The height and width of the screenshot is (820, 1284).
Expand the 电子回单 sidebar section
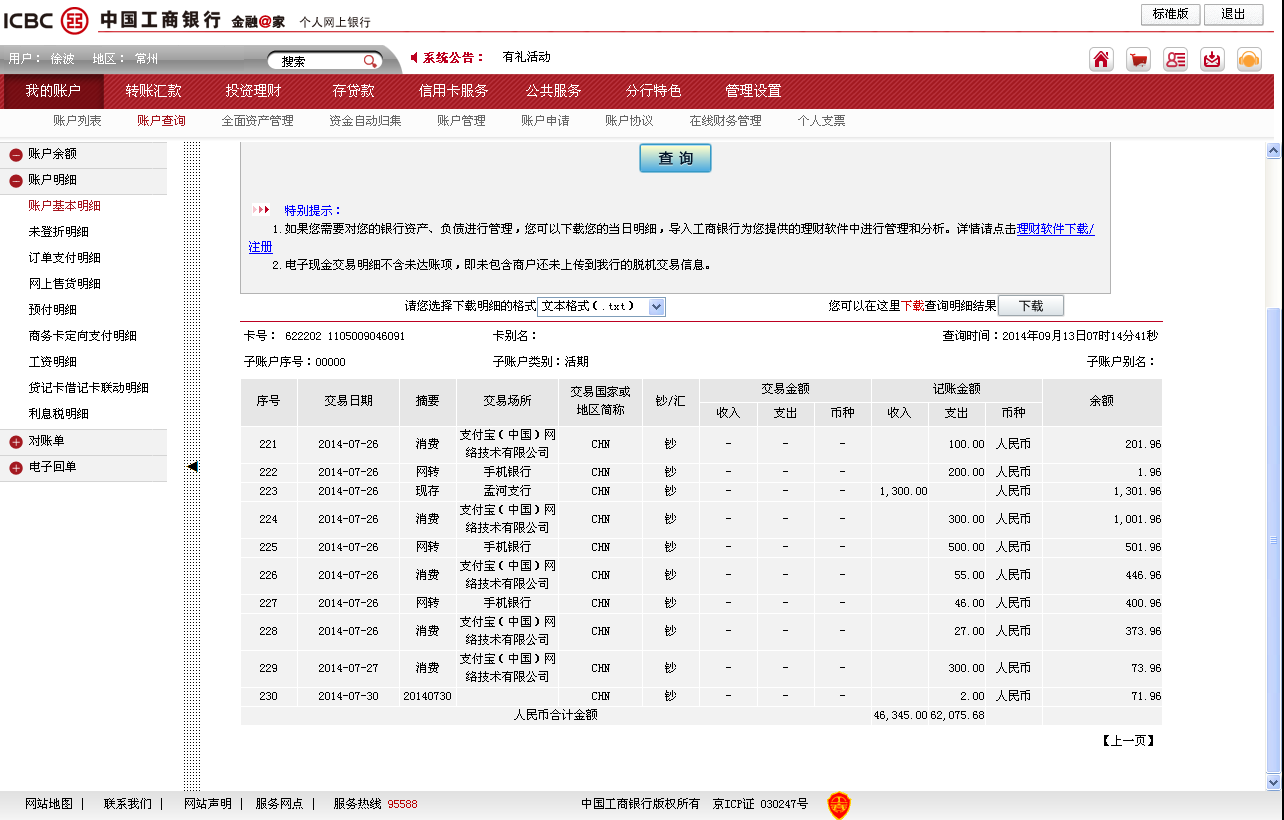16,468
